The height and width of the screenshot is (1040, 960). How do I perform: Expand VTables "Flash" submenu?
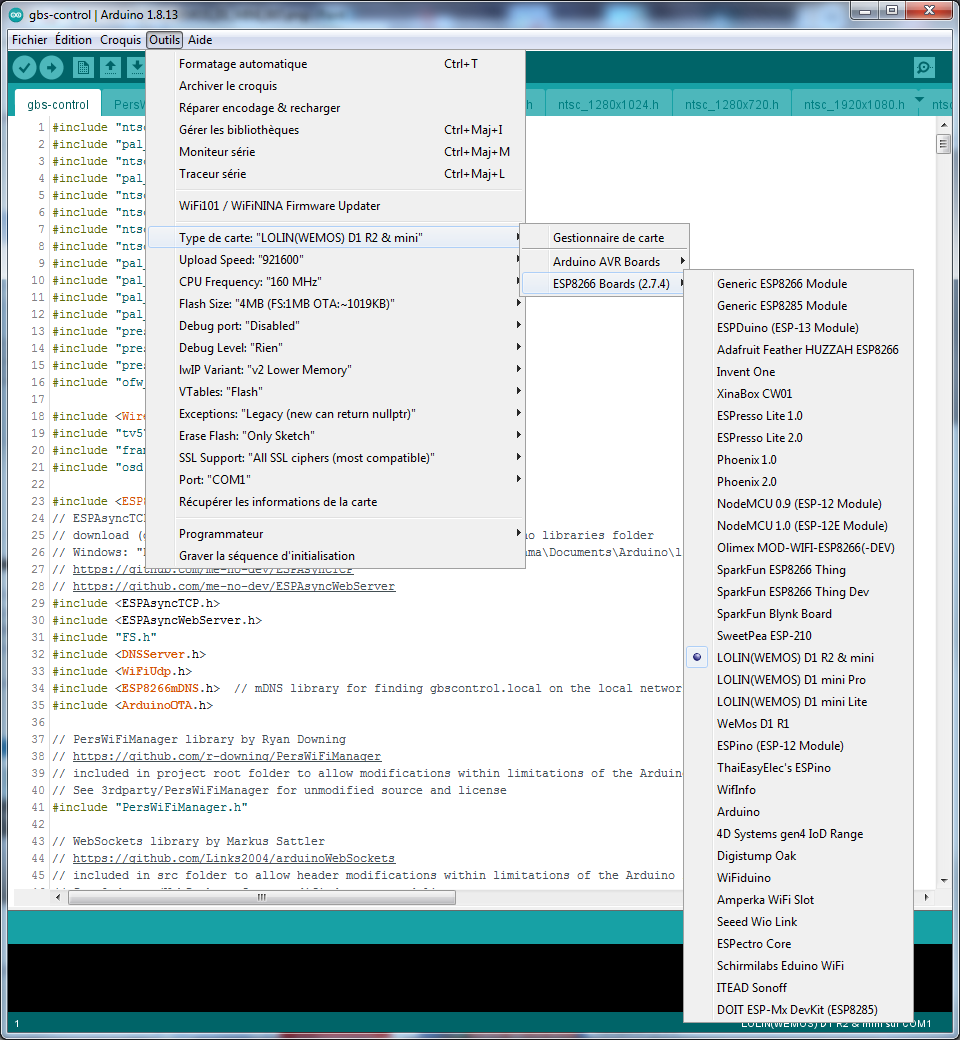click(x=336, y=391)
